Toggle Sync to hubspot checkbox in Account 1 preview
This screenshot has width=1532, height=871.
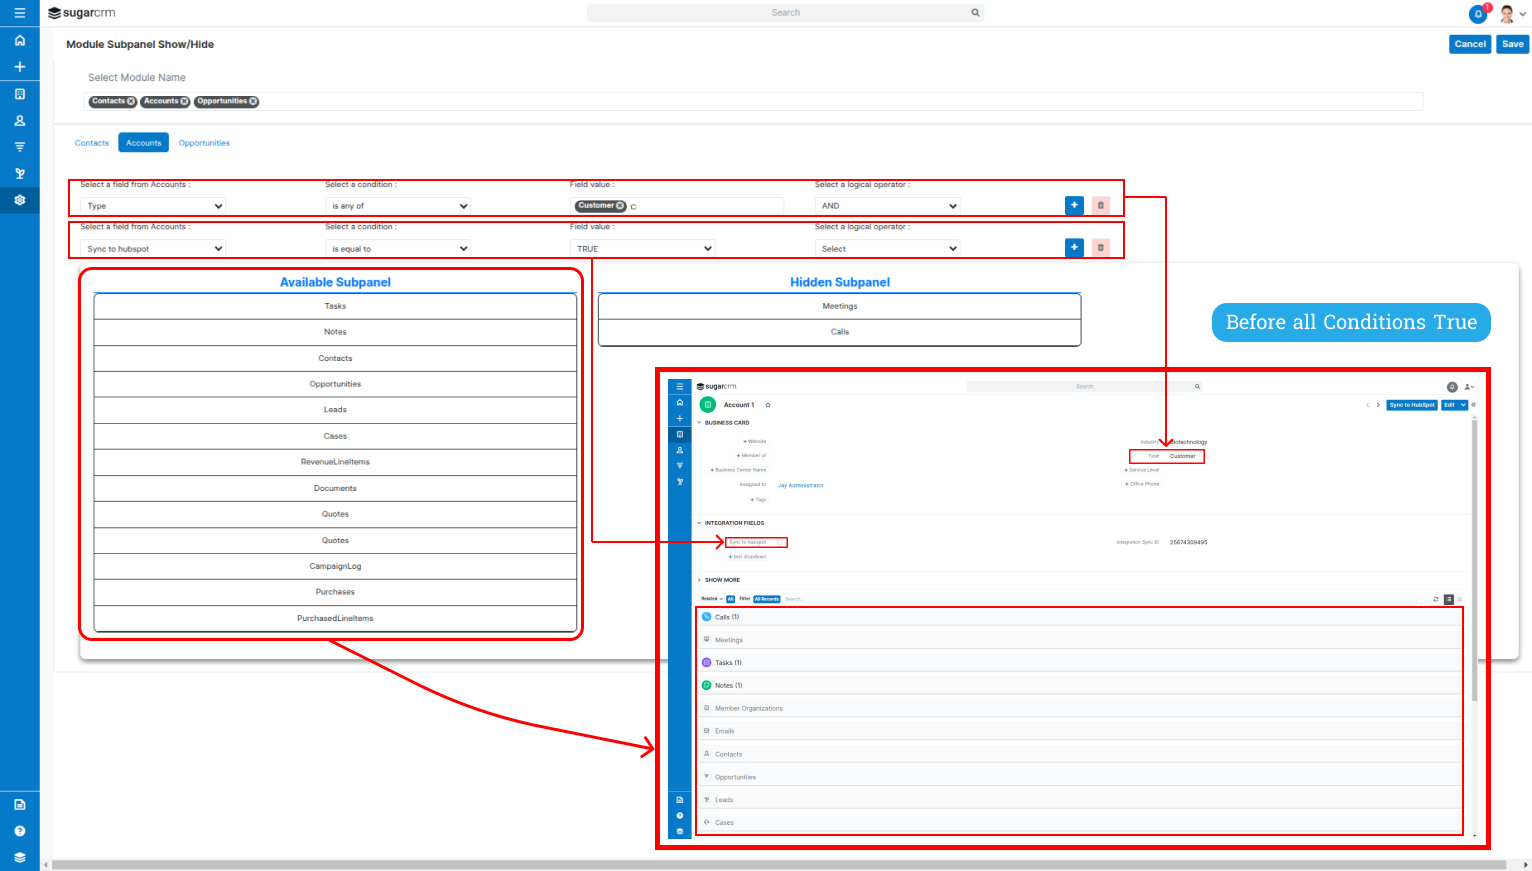coord(781,542)
